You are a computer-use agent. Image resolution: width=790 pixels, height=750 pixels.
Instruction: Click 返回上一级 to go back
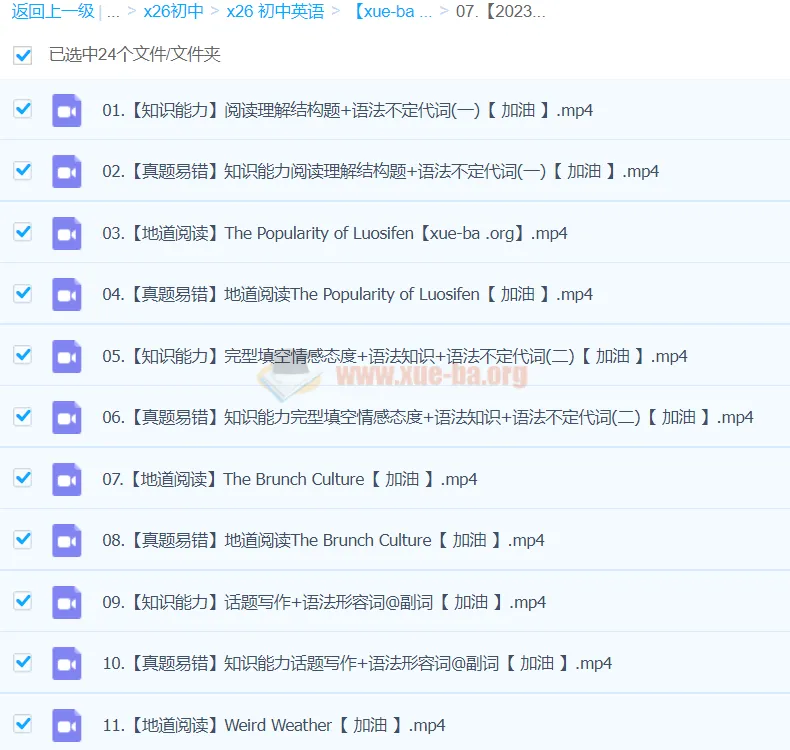(52, 12)
